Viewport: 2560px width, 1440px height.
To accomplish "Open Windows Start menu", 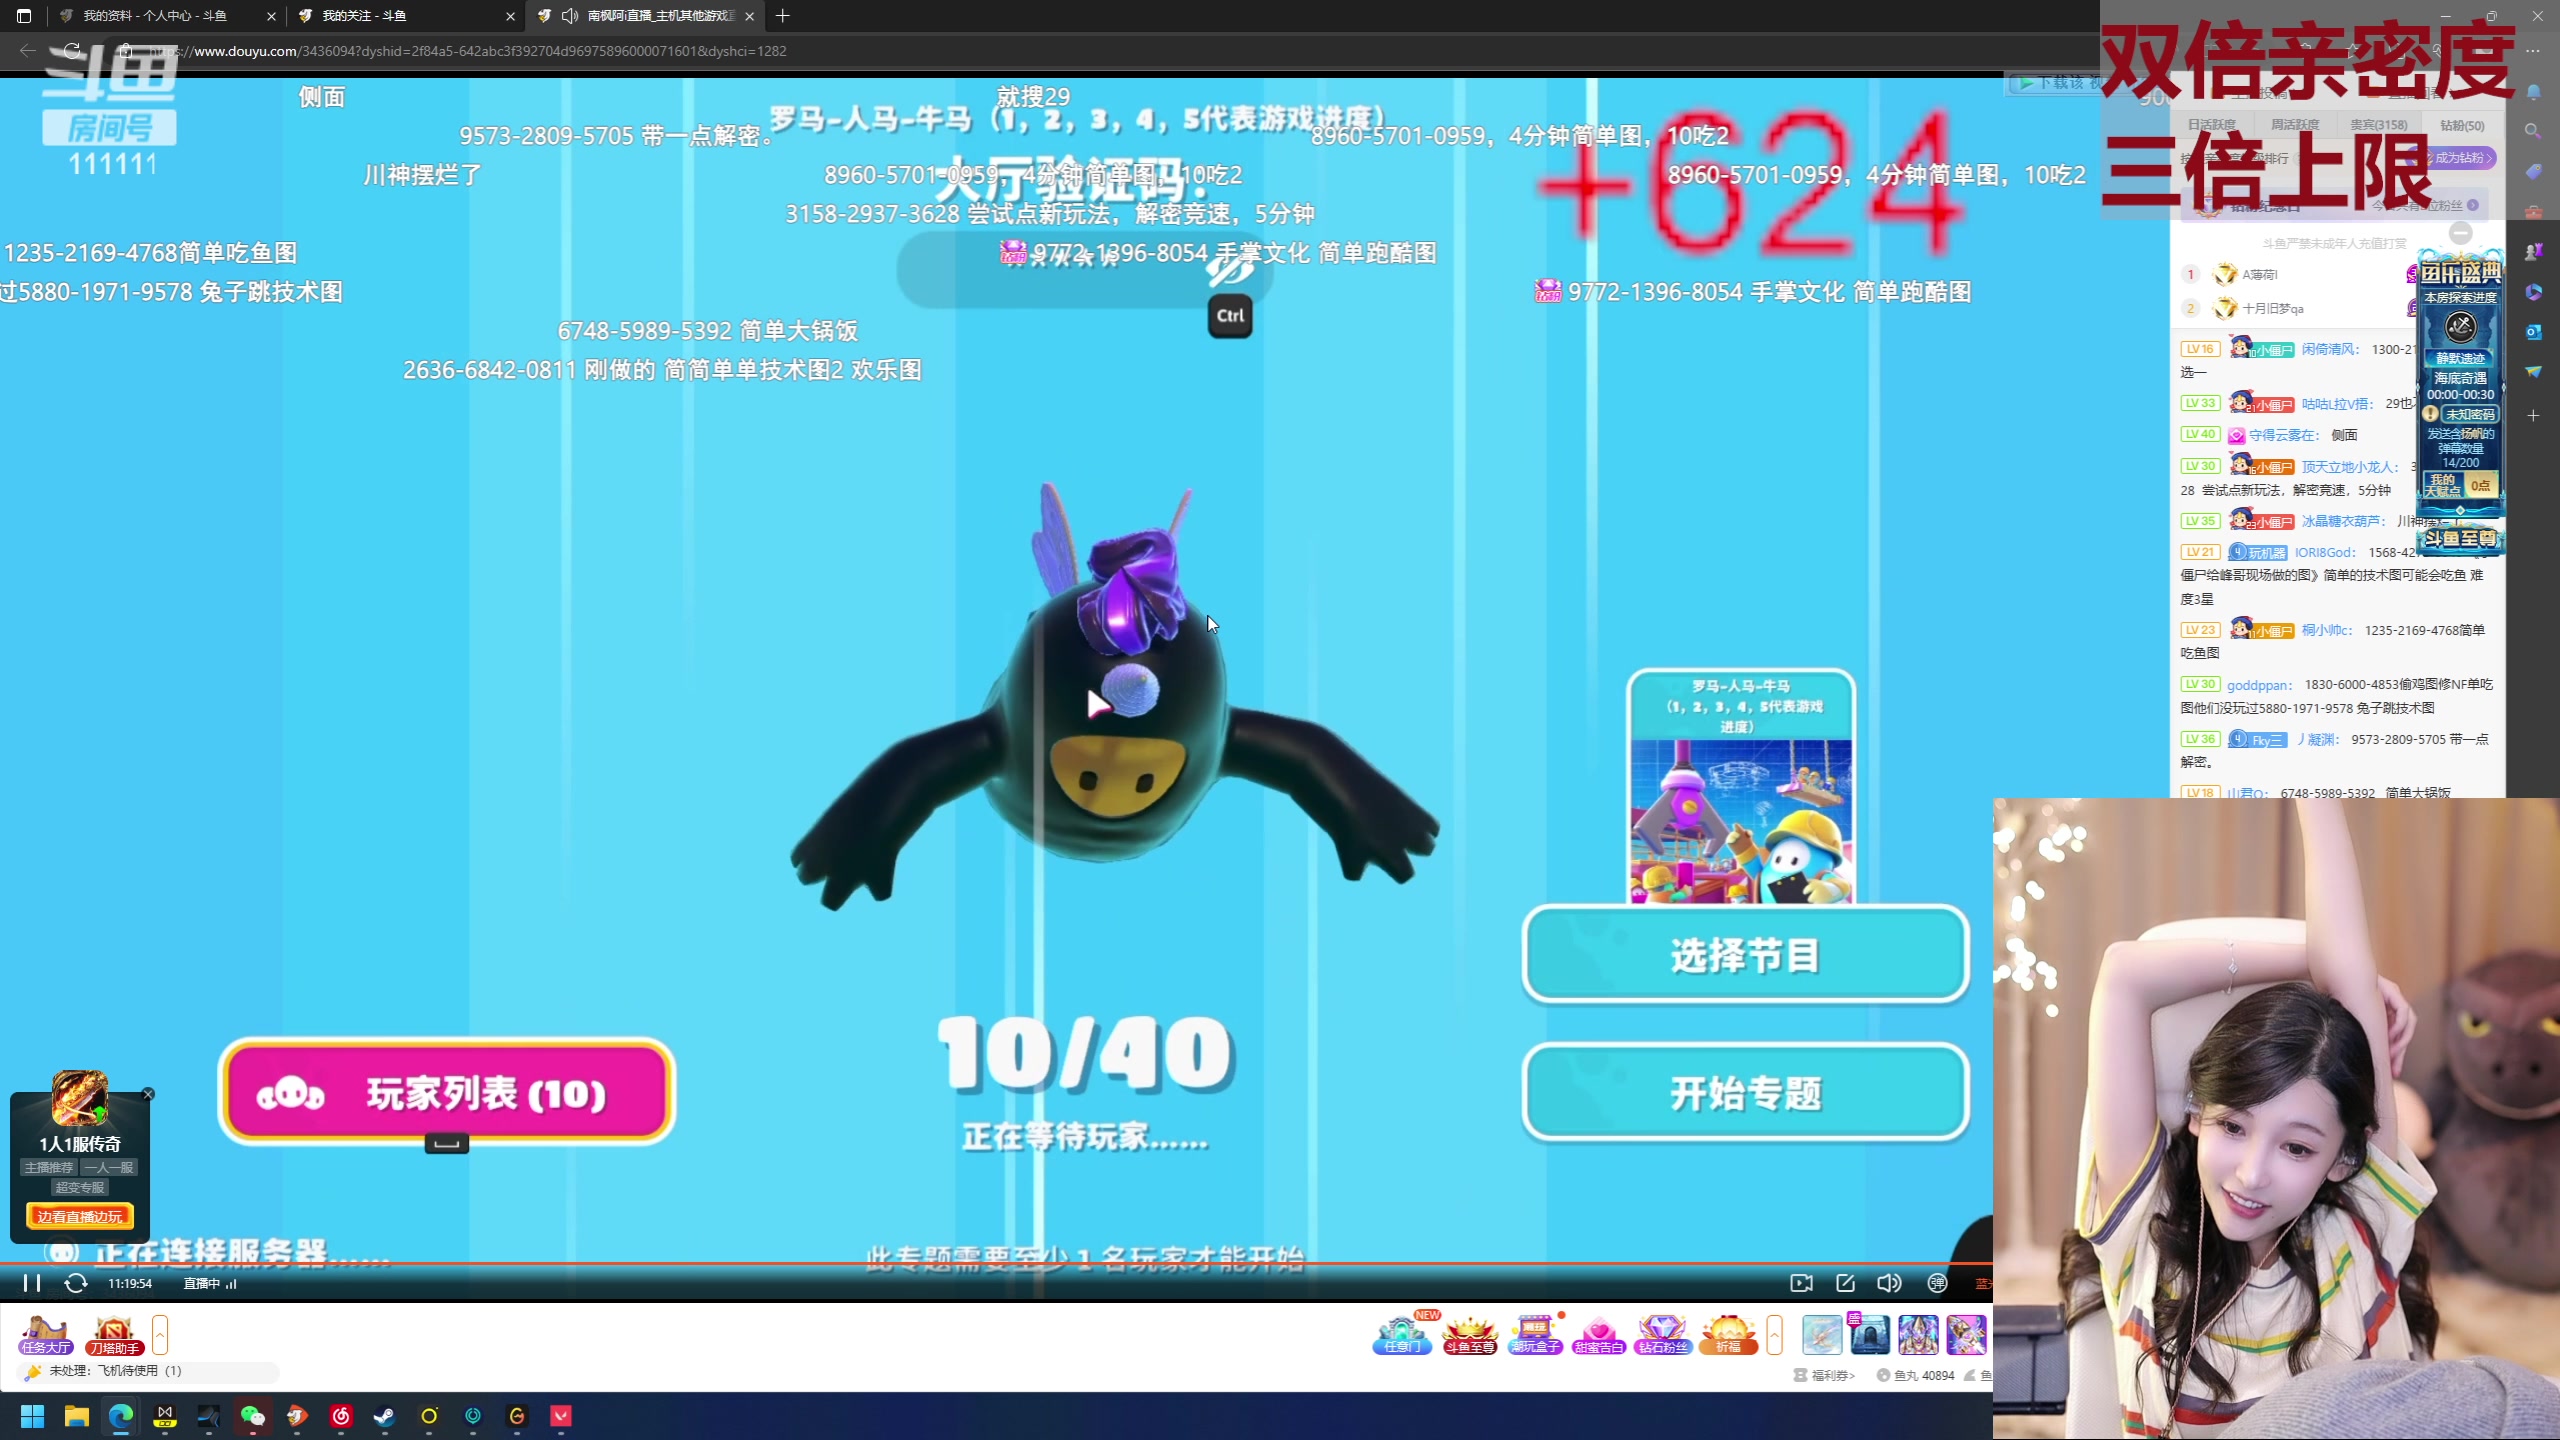I will pos(32,1416).
